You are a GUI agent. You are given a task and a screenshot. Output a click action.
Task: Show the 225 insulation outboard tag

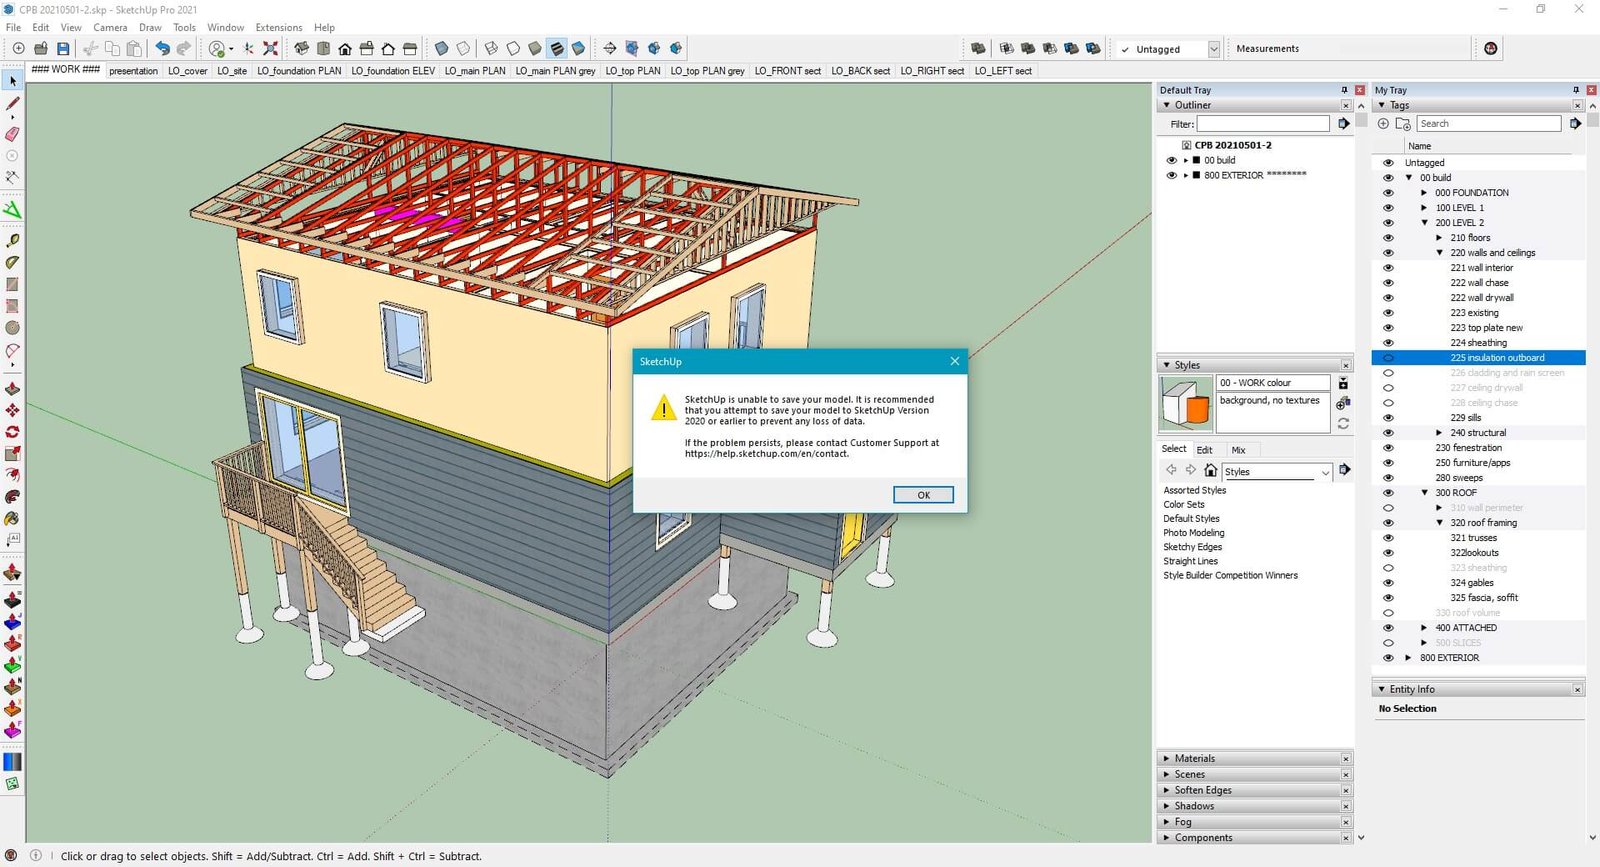(x=1388, y=358)
